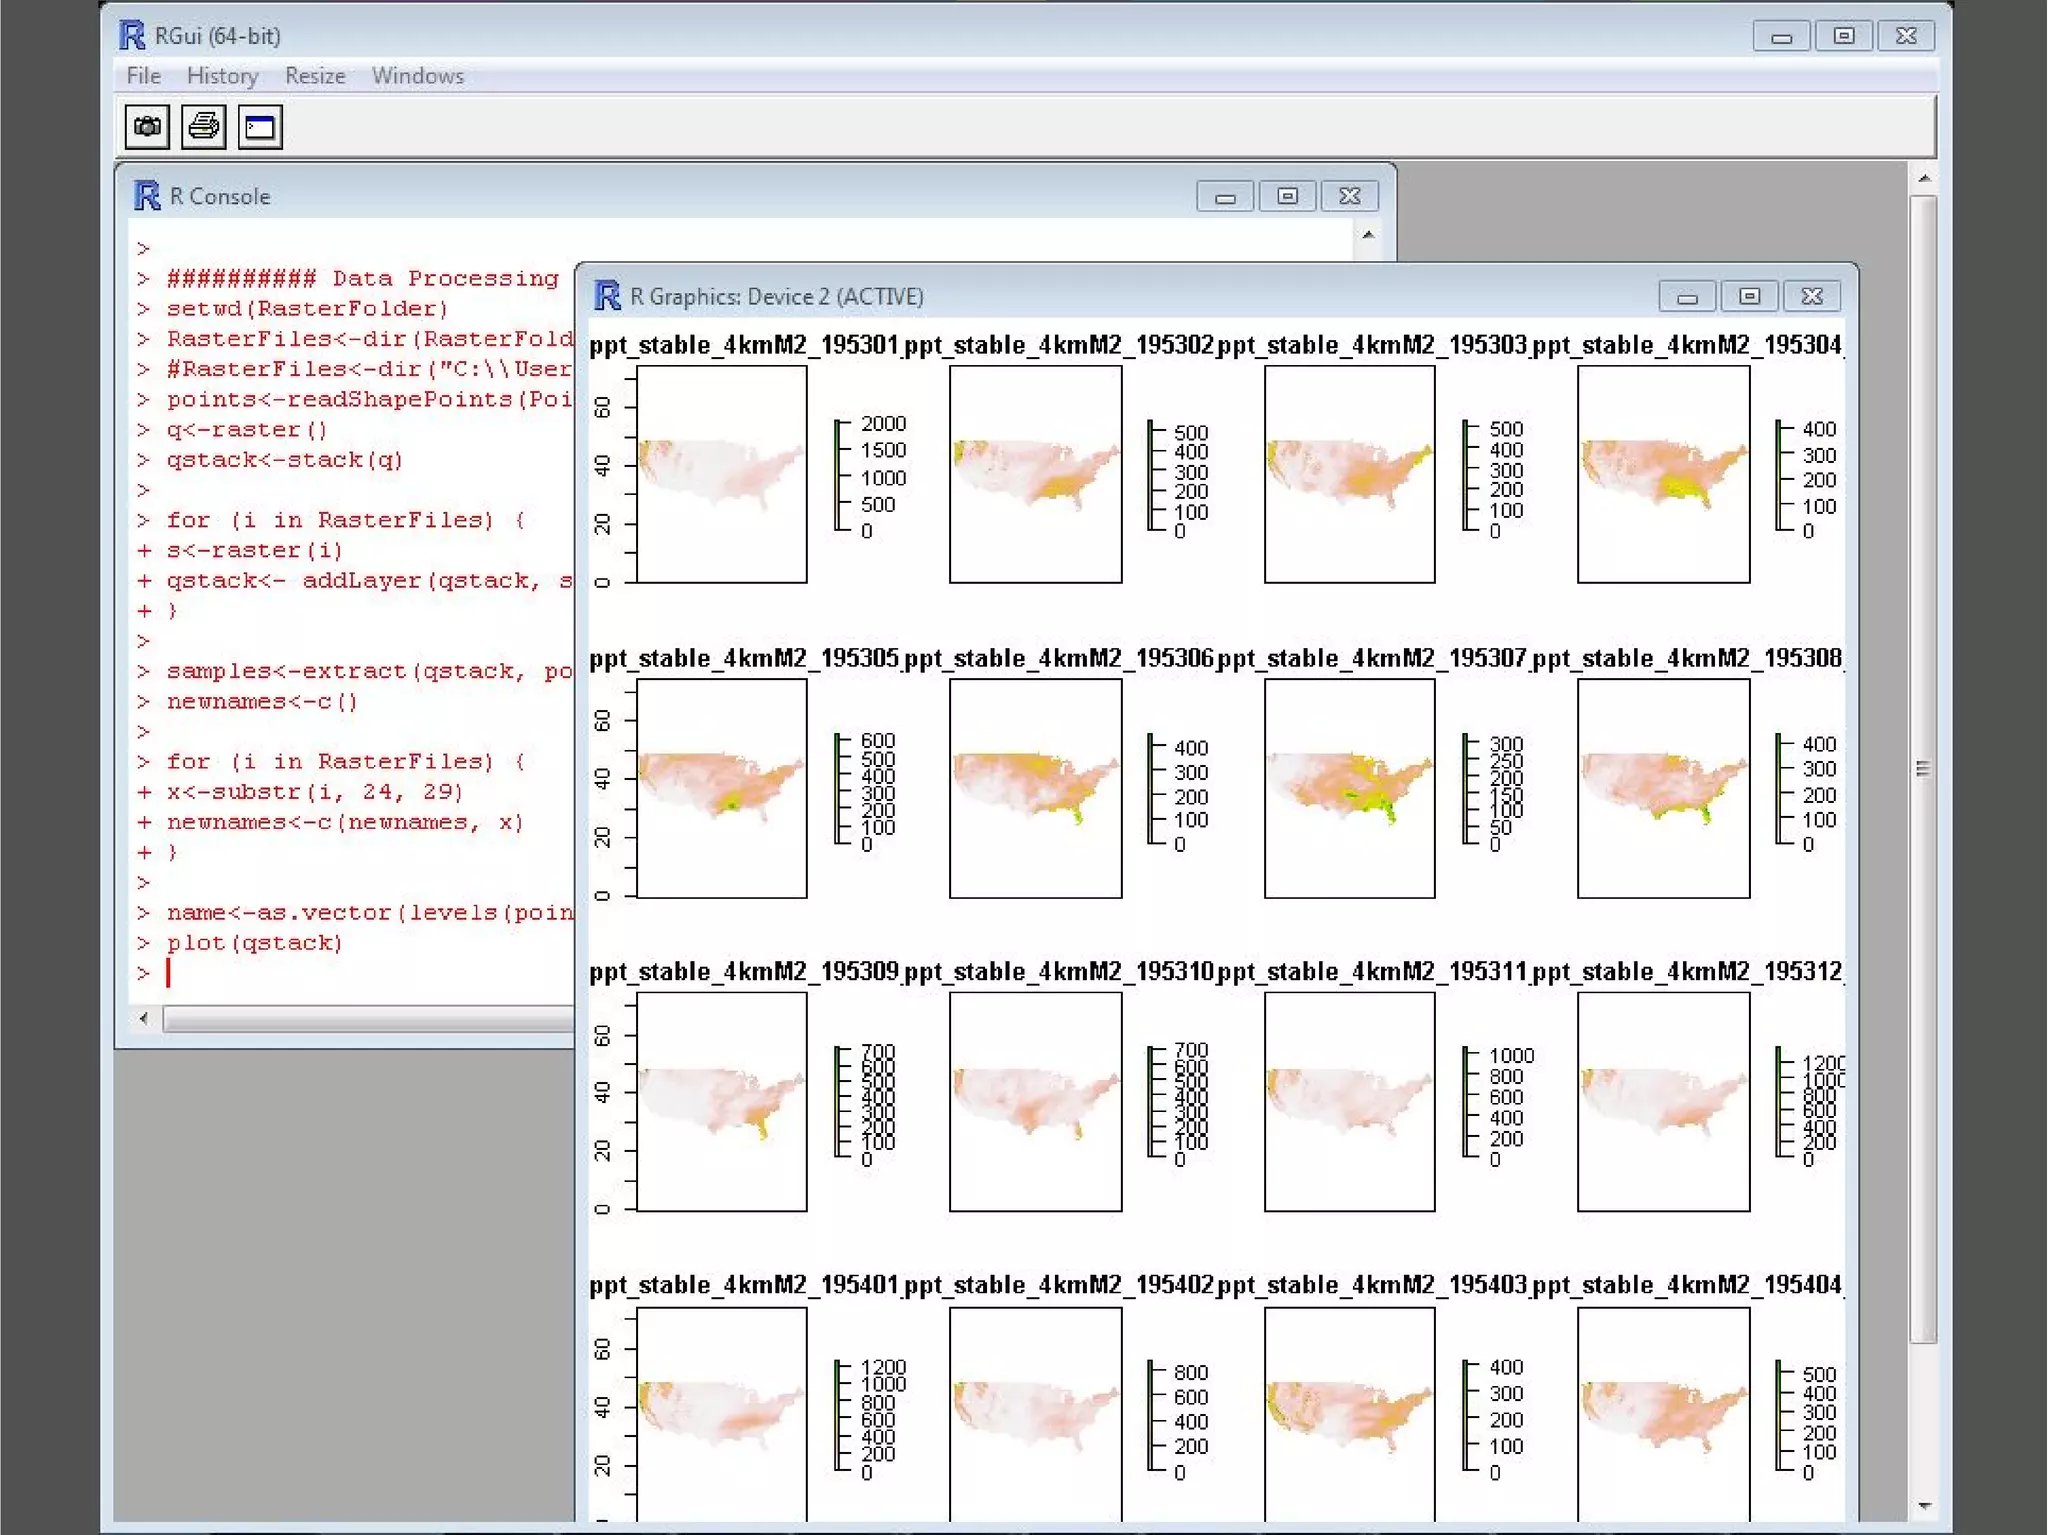The height and width of the screenshot is (1535, 2048).
Task: Click the copy-to-clipboard camera icon
Action: [x=147, y=127]
